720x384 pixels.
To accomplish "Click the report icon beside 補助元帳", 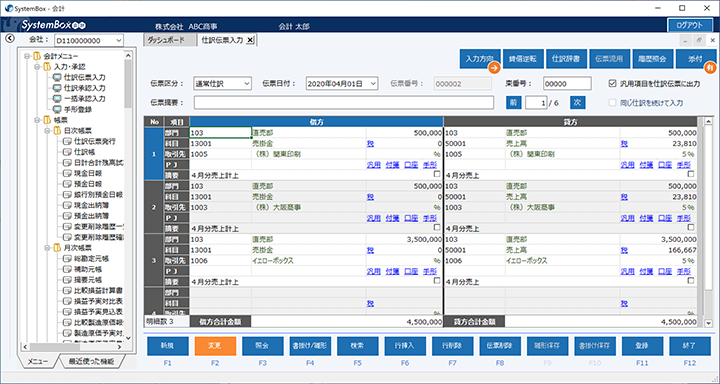I will pos(67,269).
